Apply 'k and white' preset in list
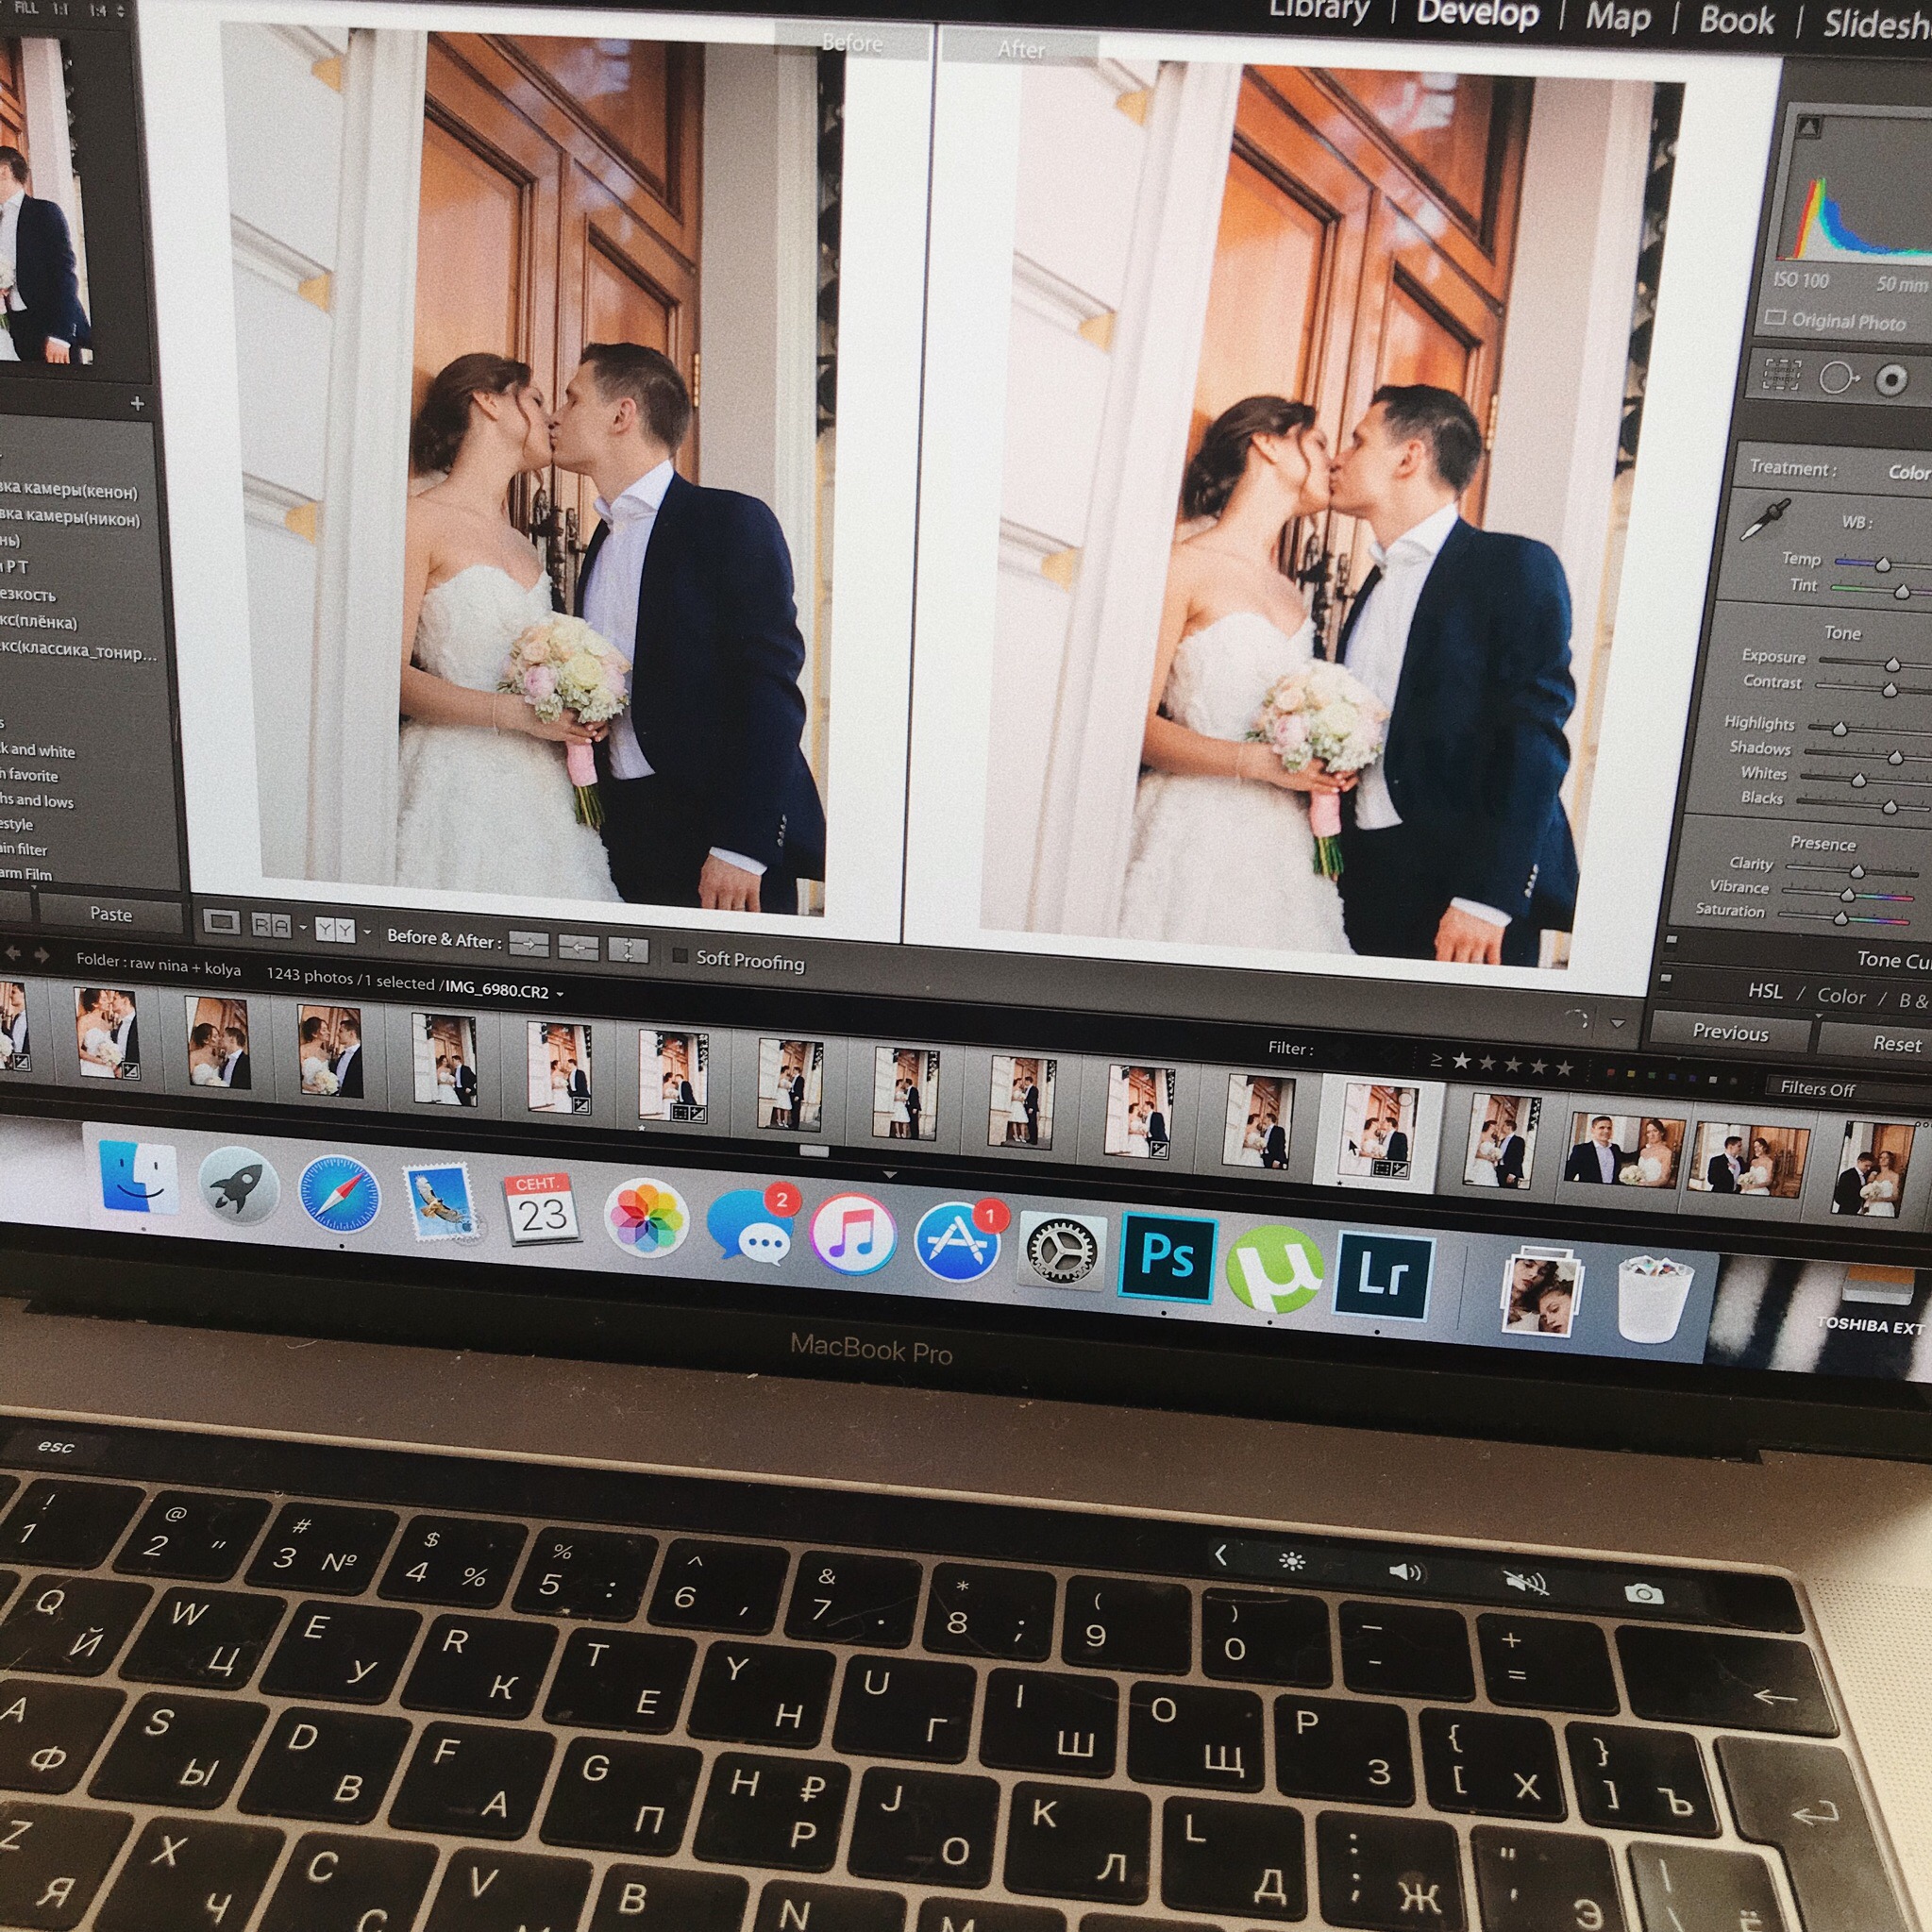This screenshot has width=1932, height=1932. click(38, 750)
